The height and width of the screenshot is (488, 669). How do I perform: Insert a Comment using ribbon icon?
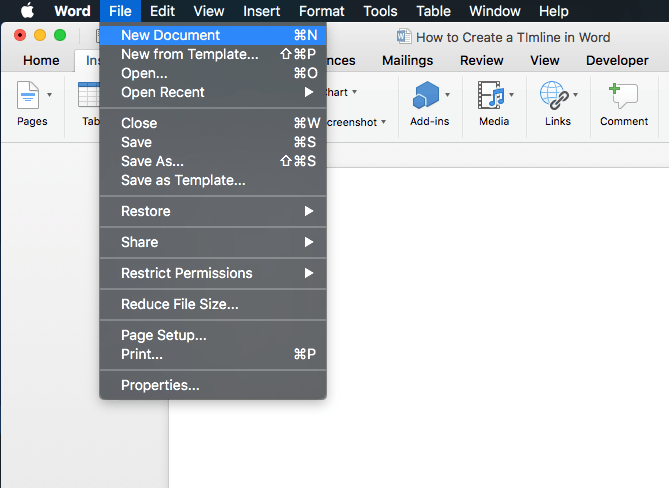[623, 96]
